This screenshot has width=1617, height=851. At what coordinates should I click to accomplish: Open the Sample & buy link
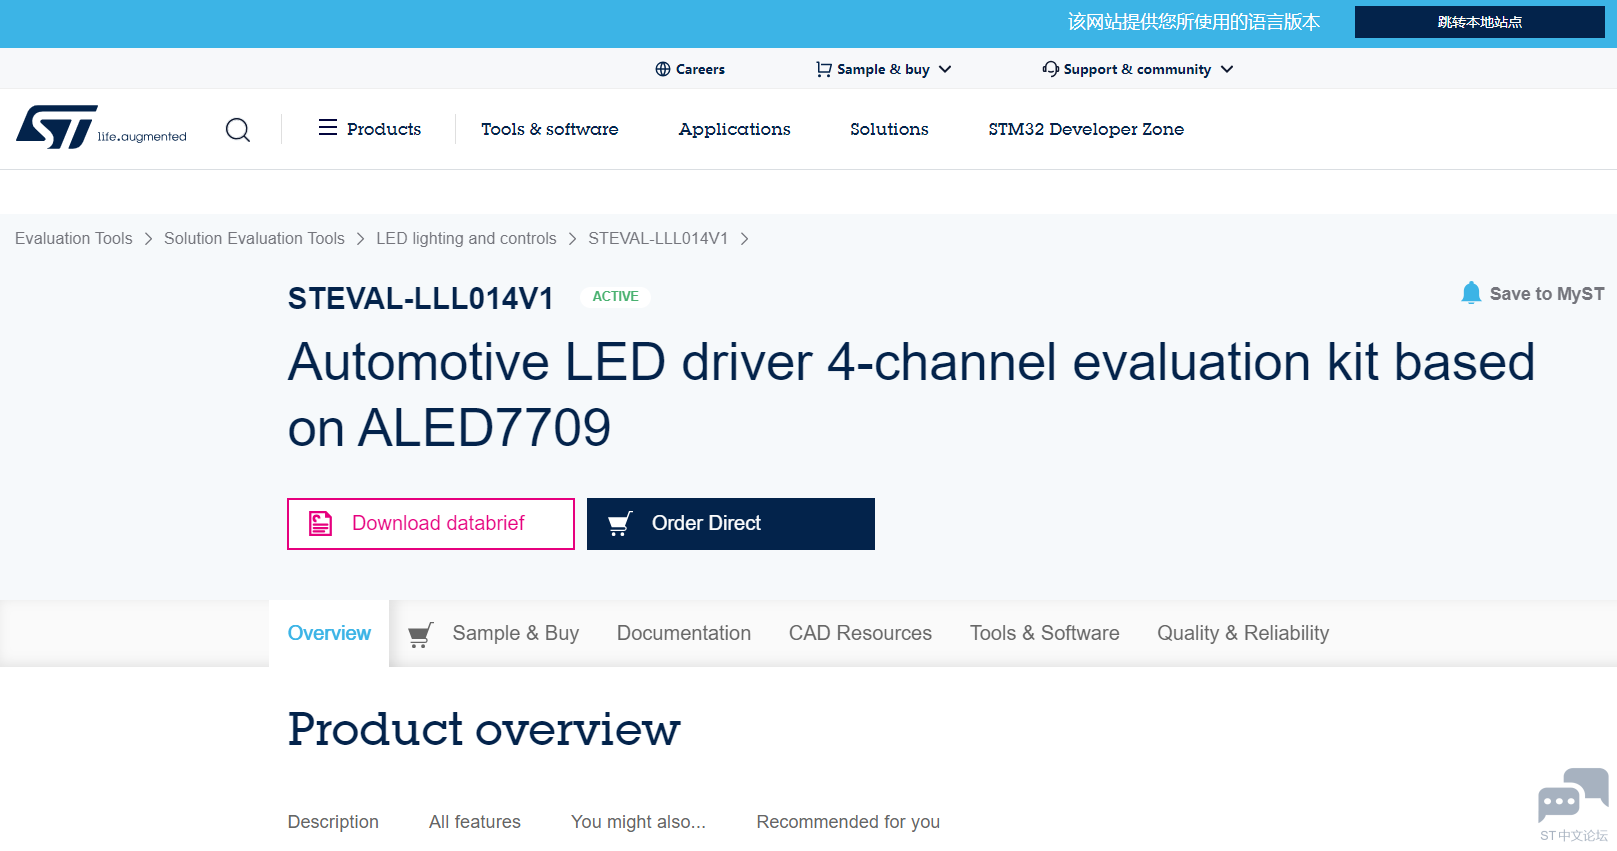pyautogui.click(x=884, y=69)
